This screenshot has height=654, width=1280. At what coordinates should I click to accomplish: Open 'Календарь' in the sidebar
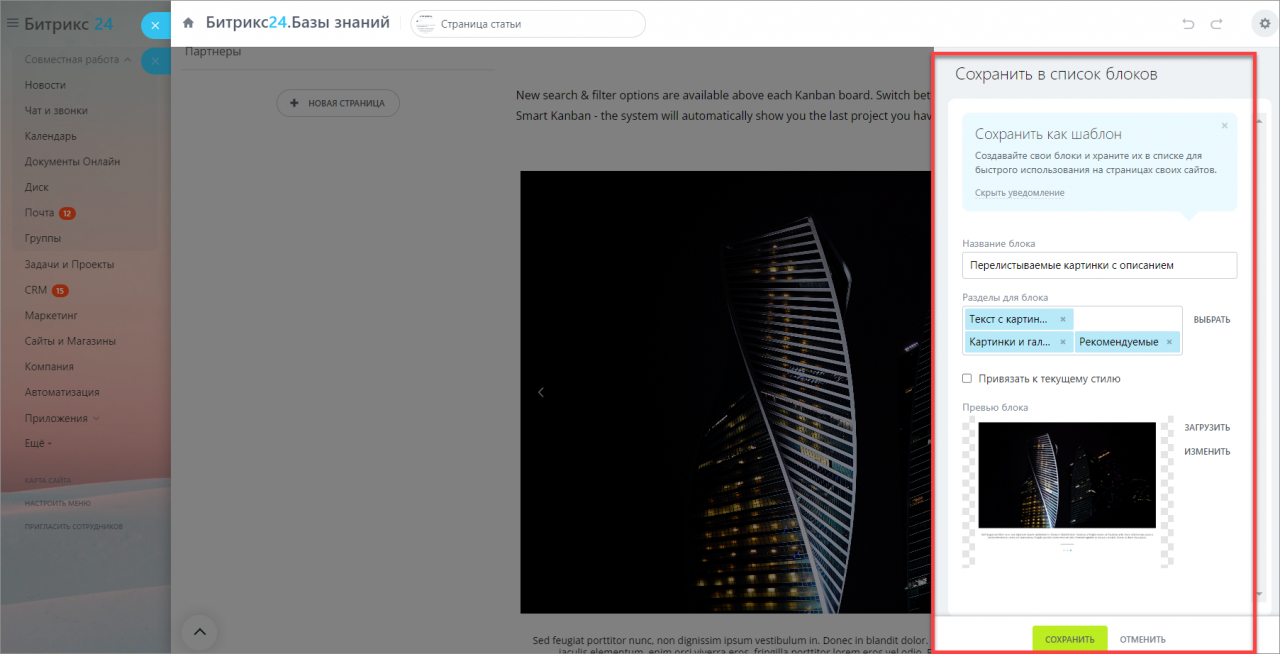click(x=51, y=136)
